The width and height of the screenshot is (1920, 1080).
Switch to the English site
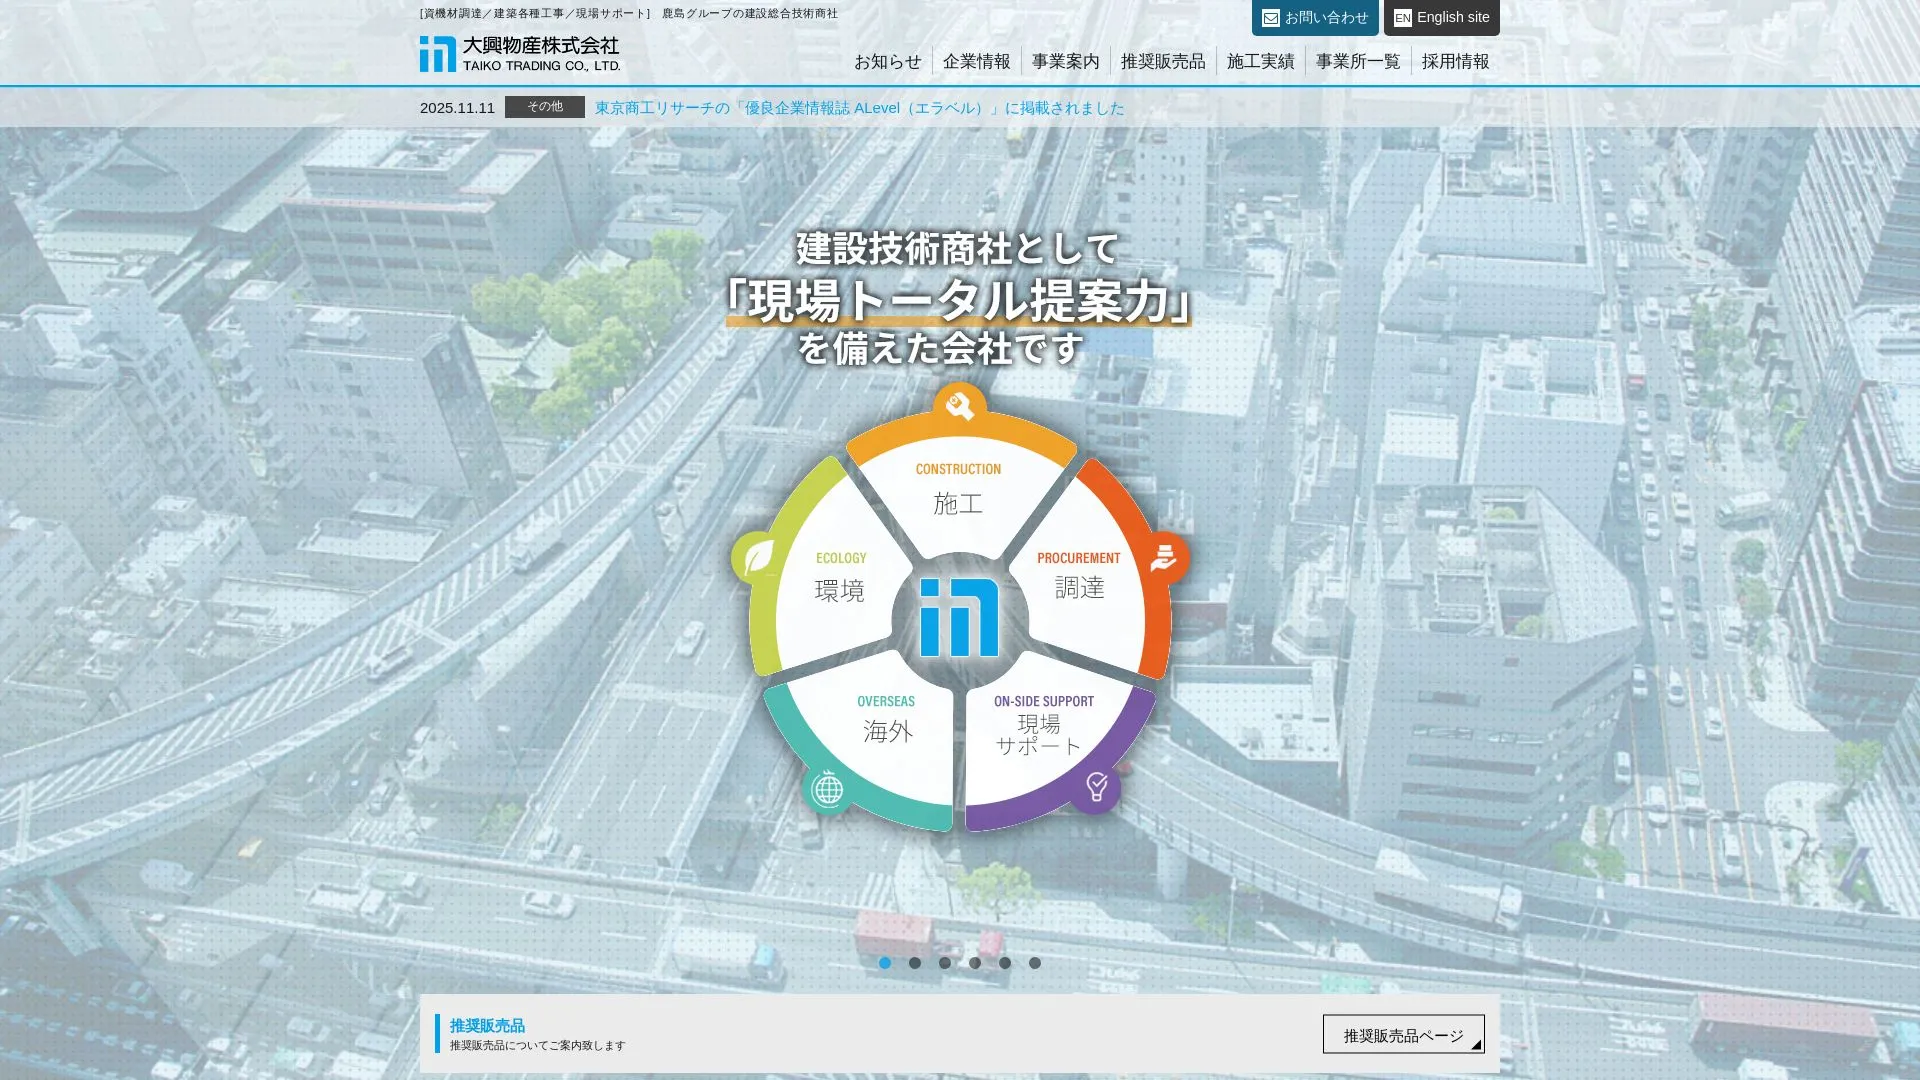pyautogui.click(x=1442, y=17)
